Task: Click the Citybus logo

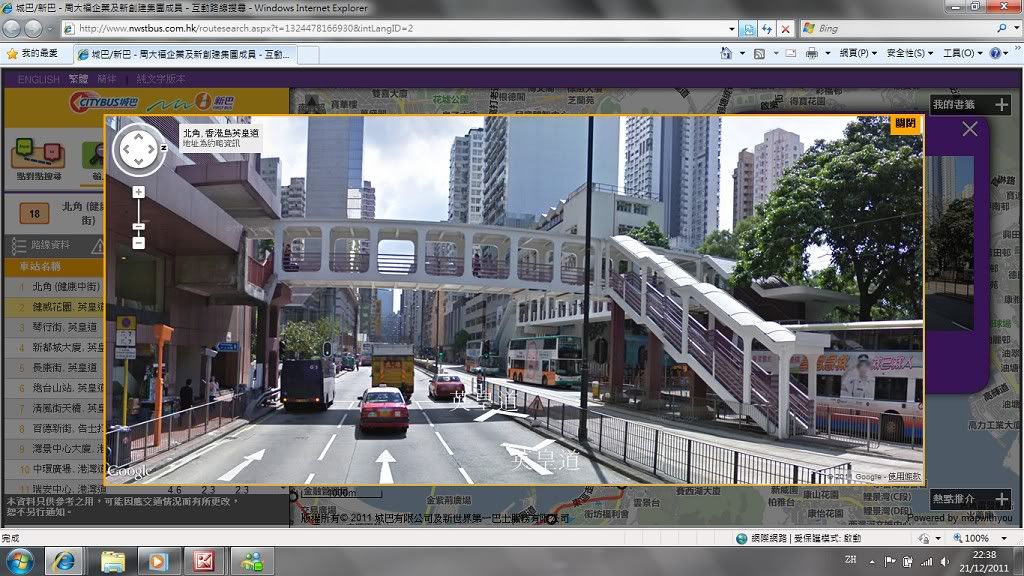Action: 104,102
